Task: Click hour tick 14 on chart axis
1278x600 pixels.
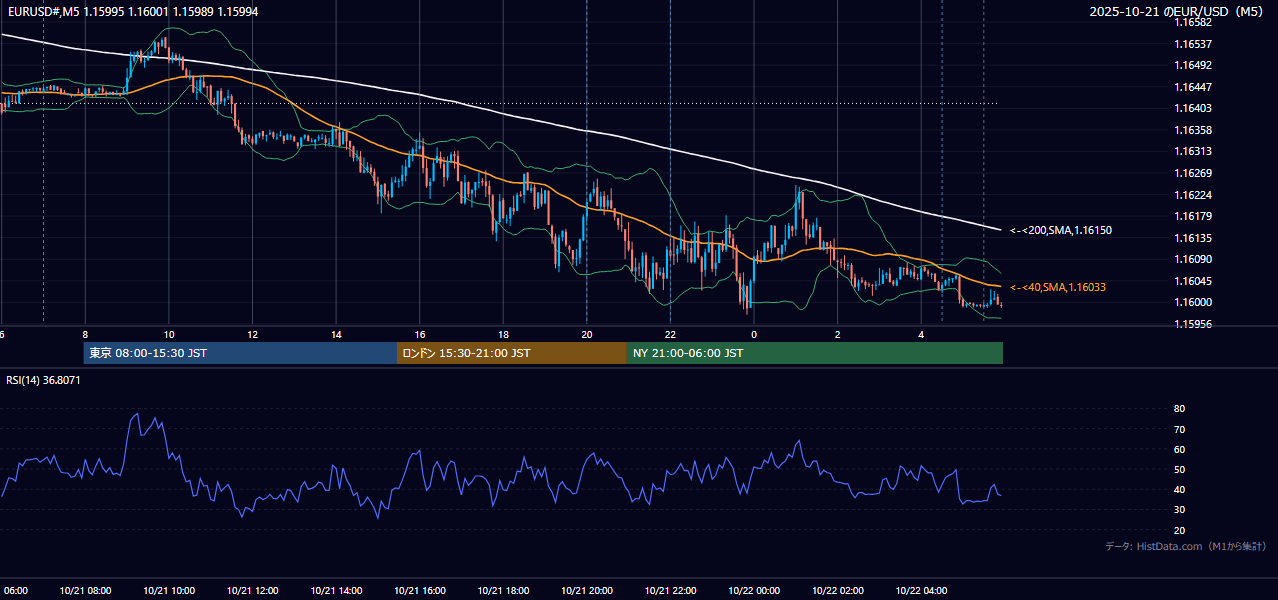Action: tap(336, 334)
